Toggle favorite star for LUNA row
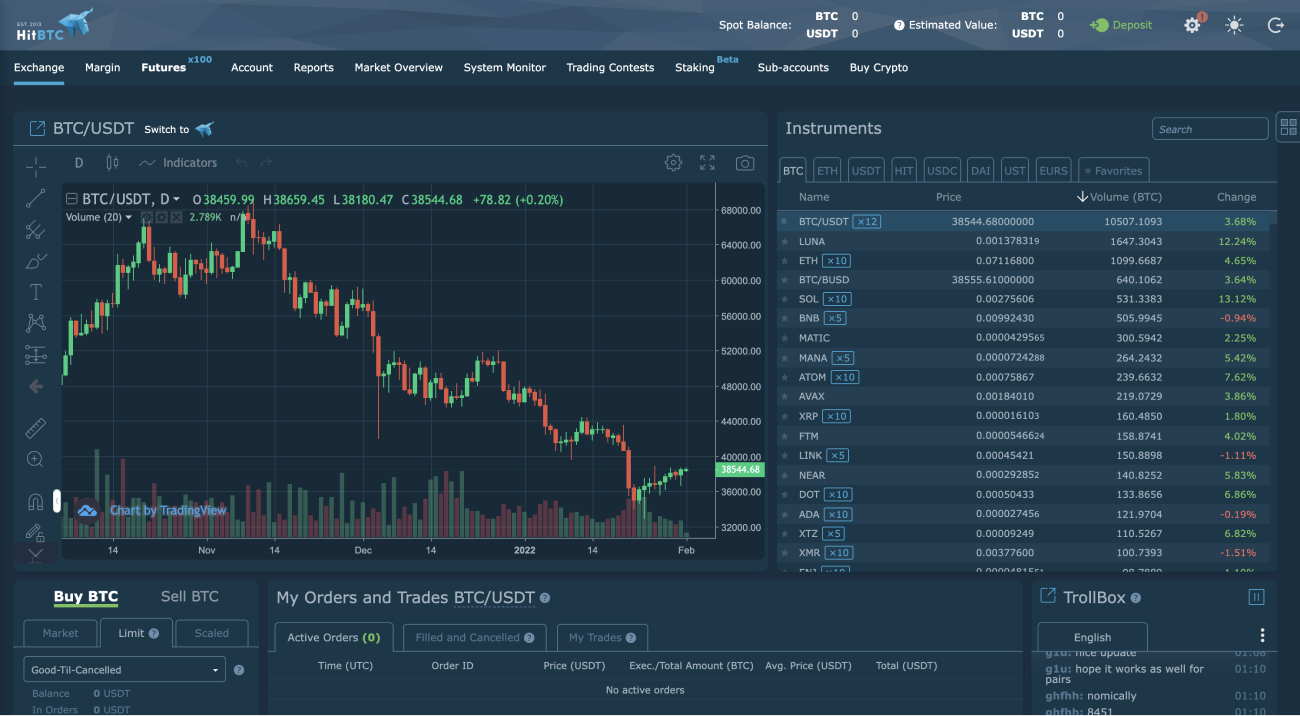1300x716 pixels. tap(785, 242)
